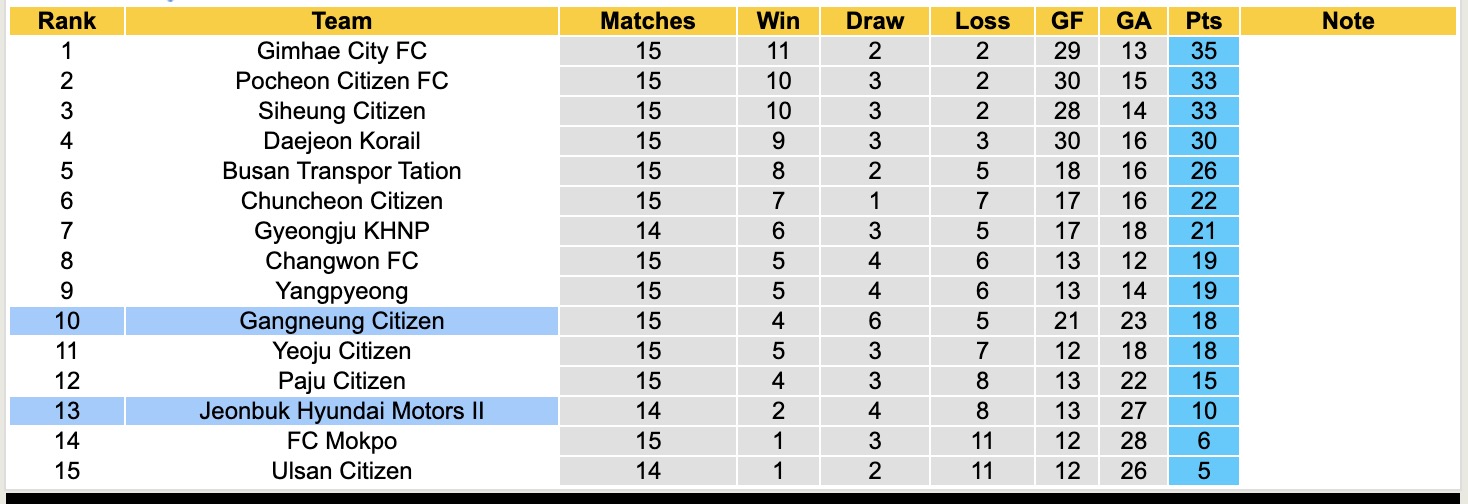Select the highlighted rank 10 cell
Image resolution: width=1468 pixels, height=504 pixels.
[66, 321]
